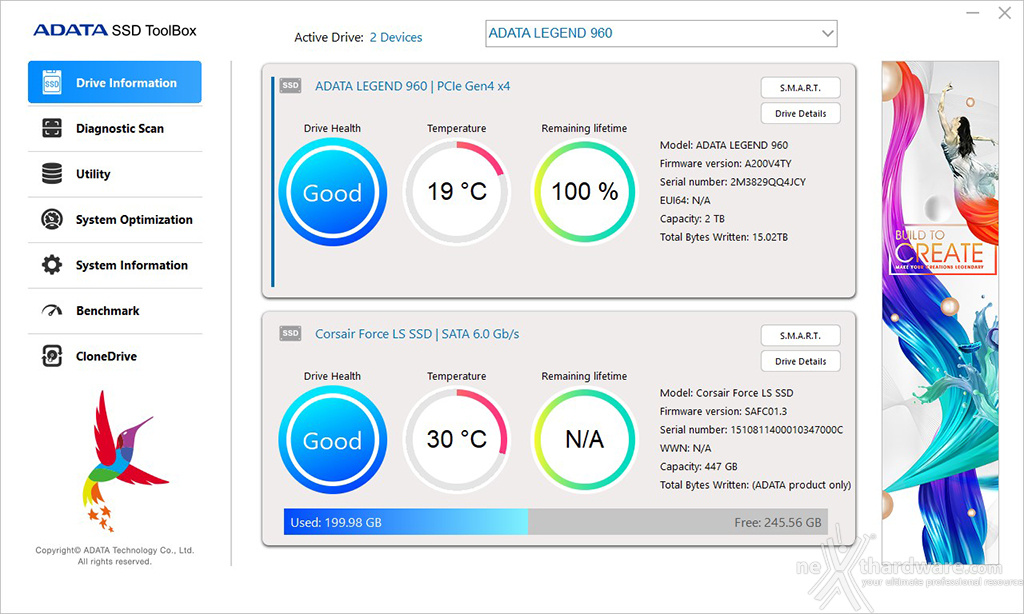Image resolution: width=1024 pixels, height=614 pixels.
Task: Expand the active drive dropdown arrow
Action: coord(827,33)
